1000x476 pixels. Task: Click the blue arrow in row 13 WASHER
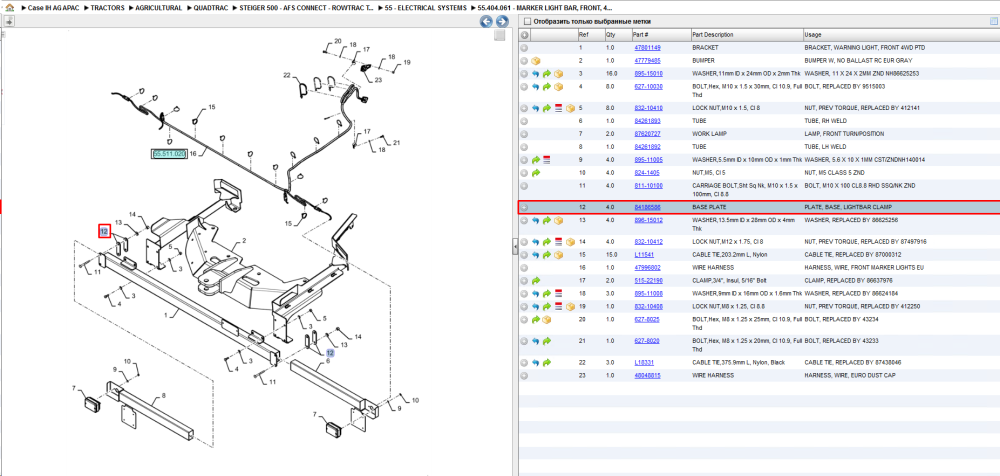coord(536,220)
